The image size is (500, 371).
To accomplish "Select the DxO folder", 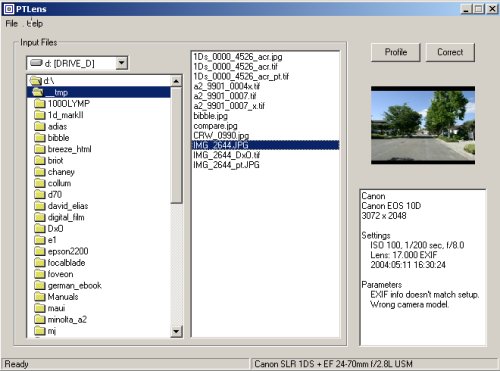I will (x=49, y=229).
